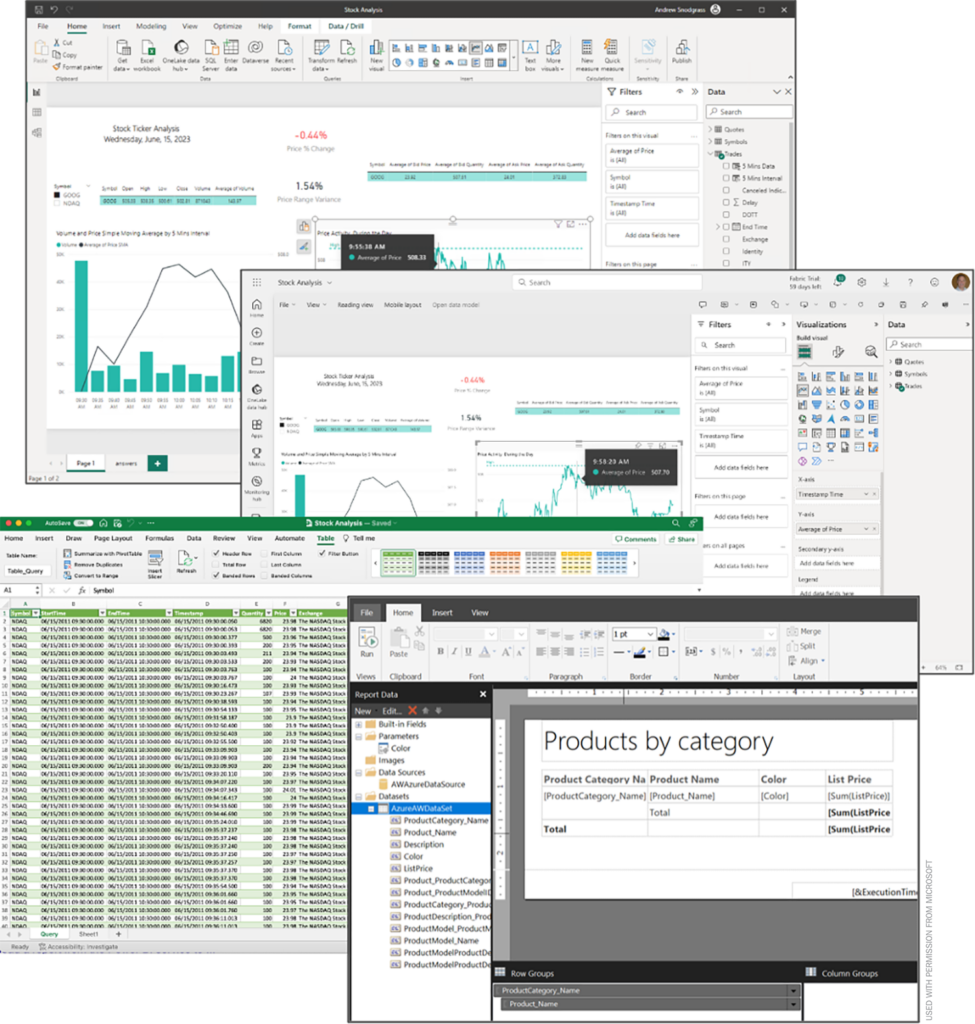Check the Delay field in the Data pane
Screen dimensions: 975x1024
click(x=726, y=202)
